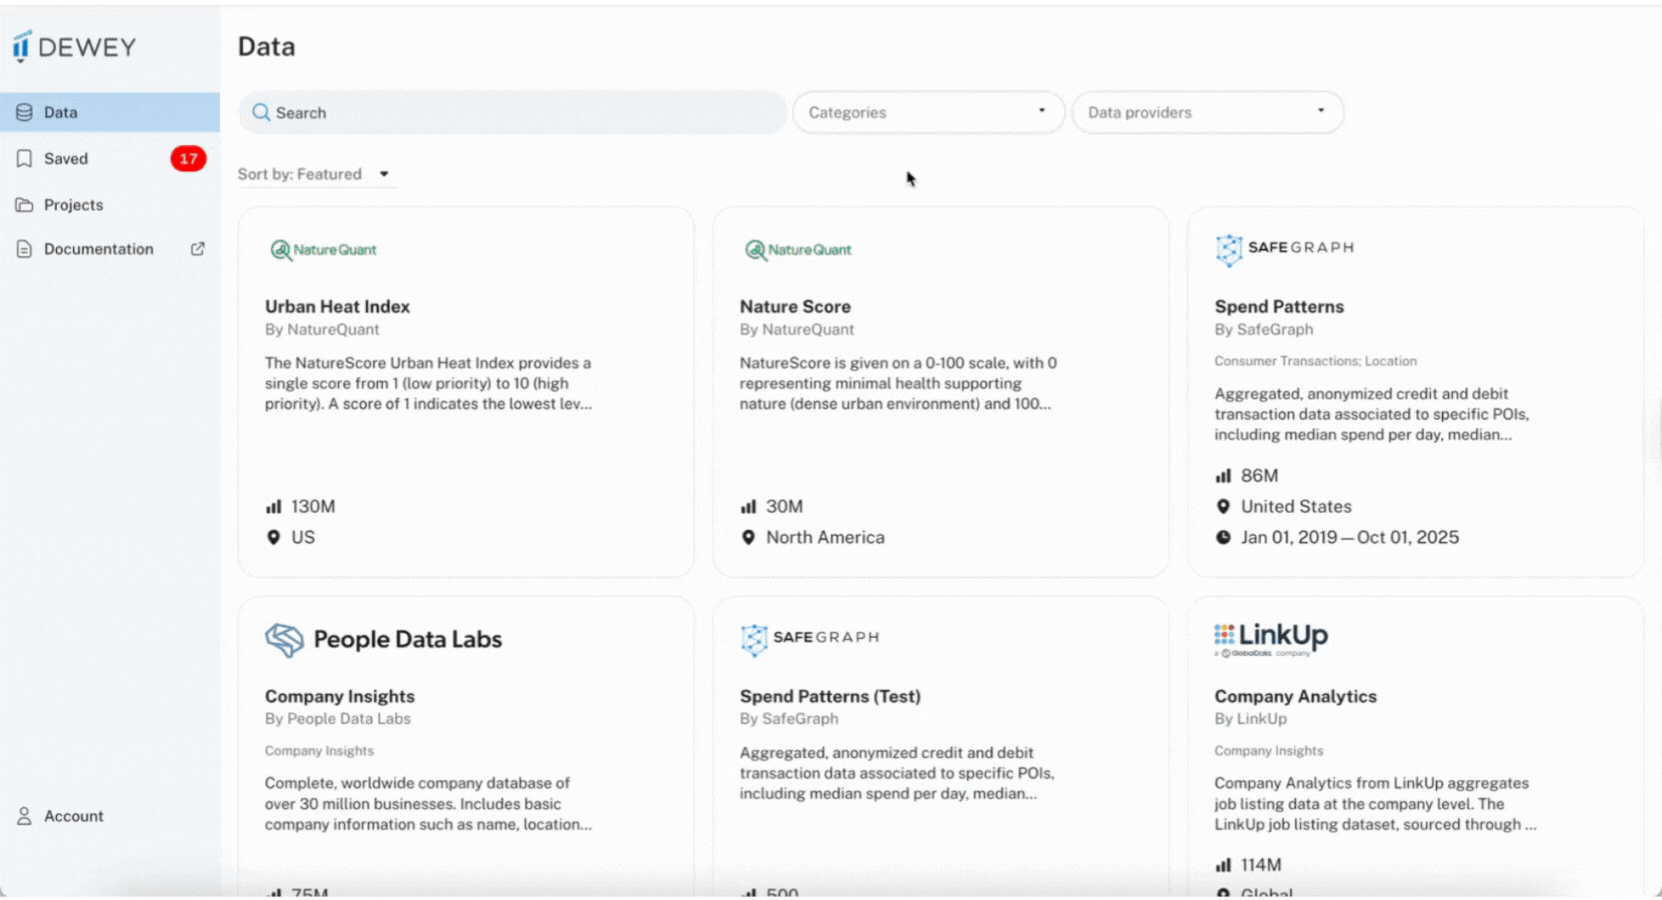Click "United States" coverage text
The image size is (1662, 900).
tap(1296, 507)
